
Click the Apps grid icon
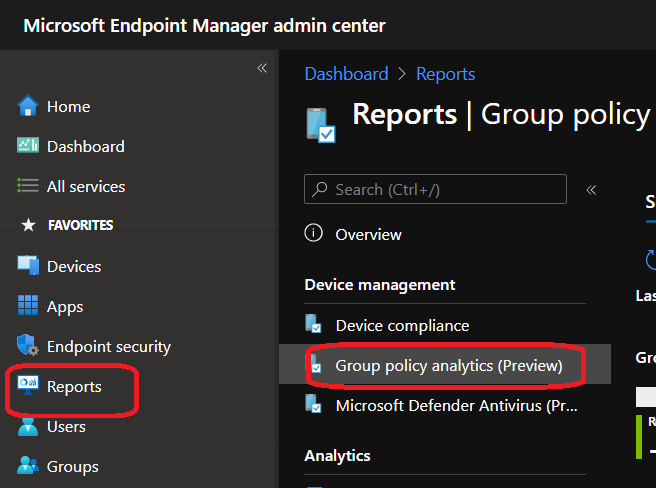tap(27, 307)
